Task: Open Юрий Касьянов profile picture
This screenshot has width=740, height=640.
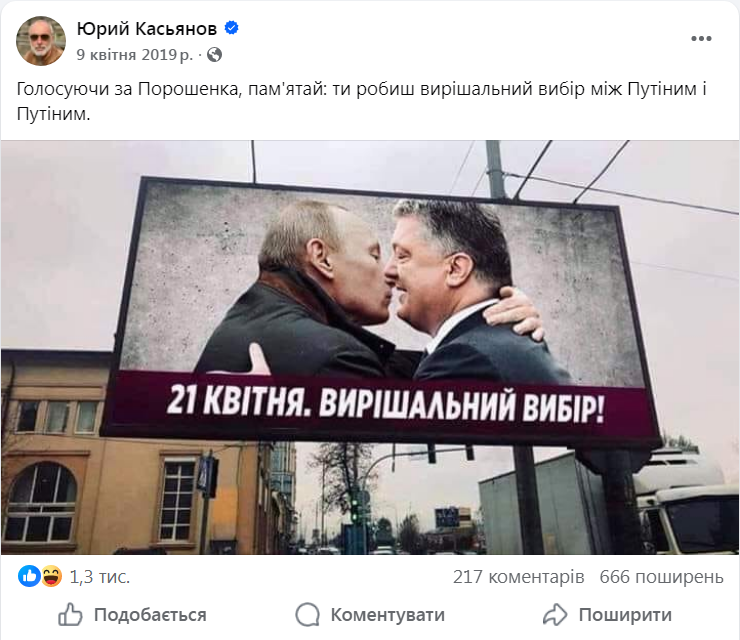Action: 41,41
